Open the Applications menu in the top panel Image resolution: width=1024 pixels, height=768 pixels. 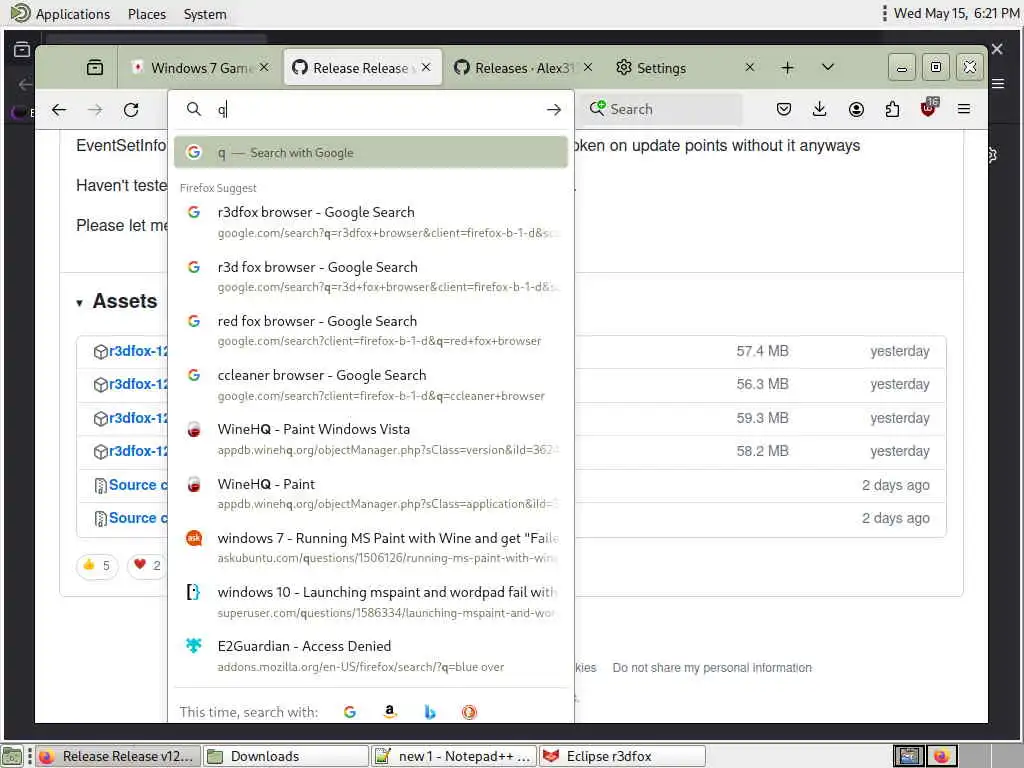(x=60, y=14)
